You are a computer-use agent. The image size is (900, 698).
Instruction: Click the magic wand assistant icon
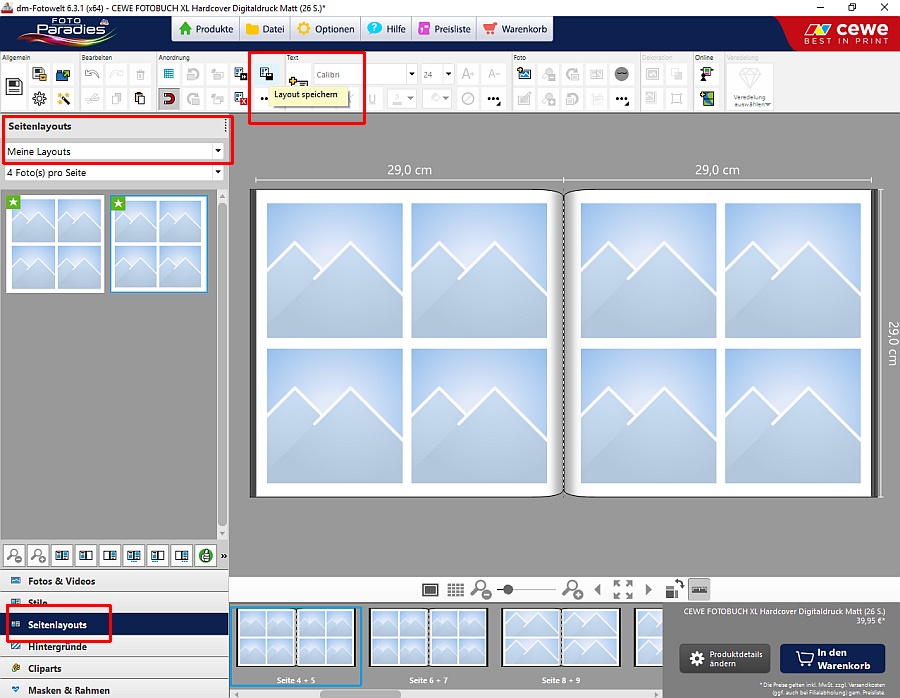point(64,98)
